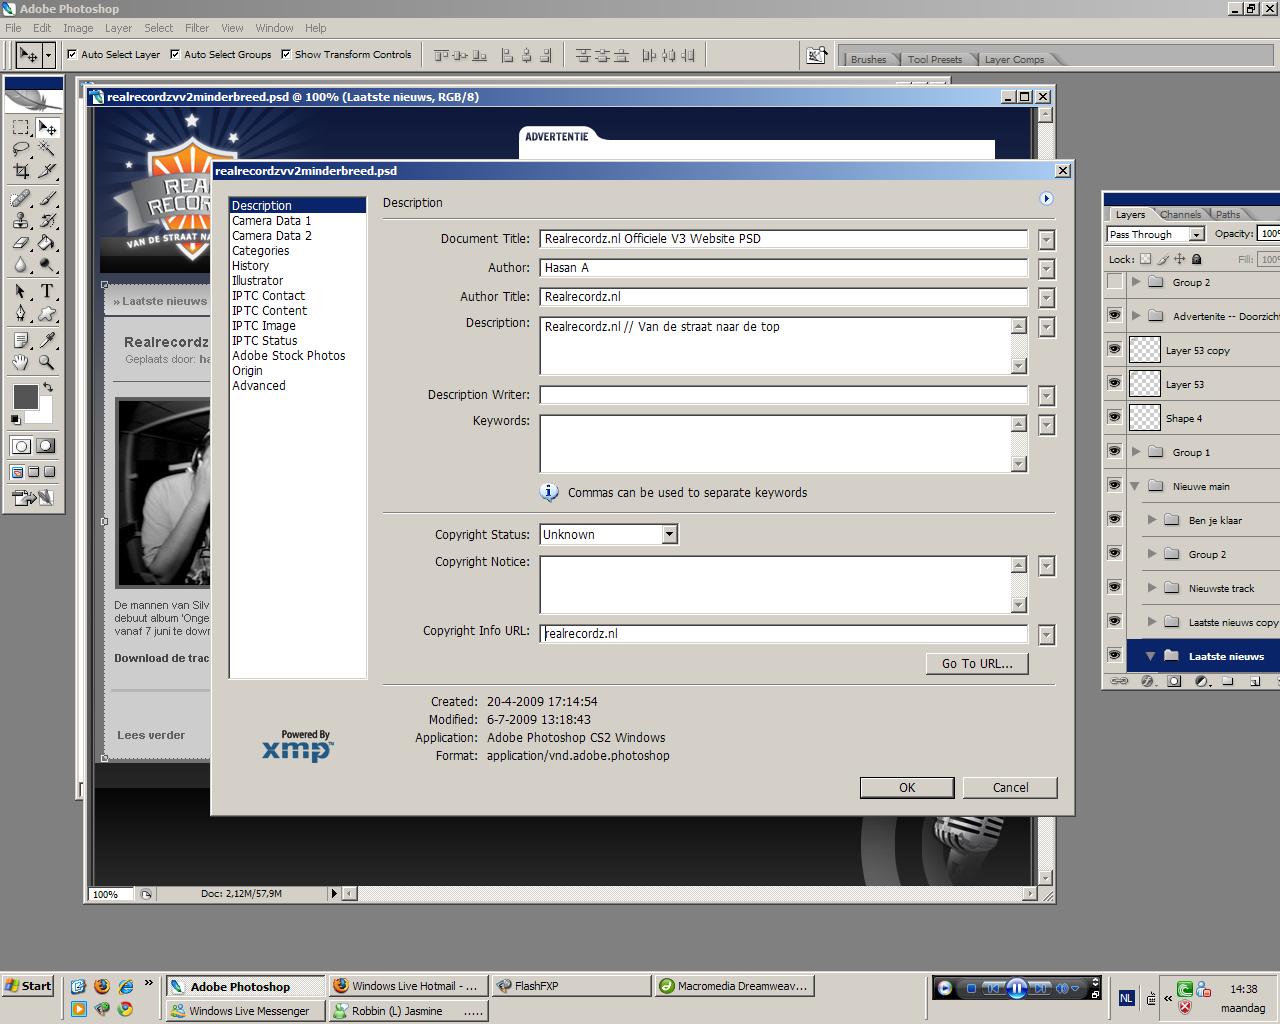Select the Magic Wand tool
The height and width of the screenshot is (1024, 1280).
[x=46, y=149]
